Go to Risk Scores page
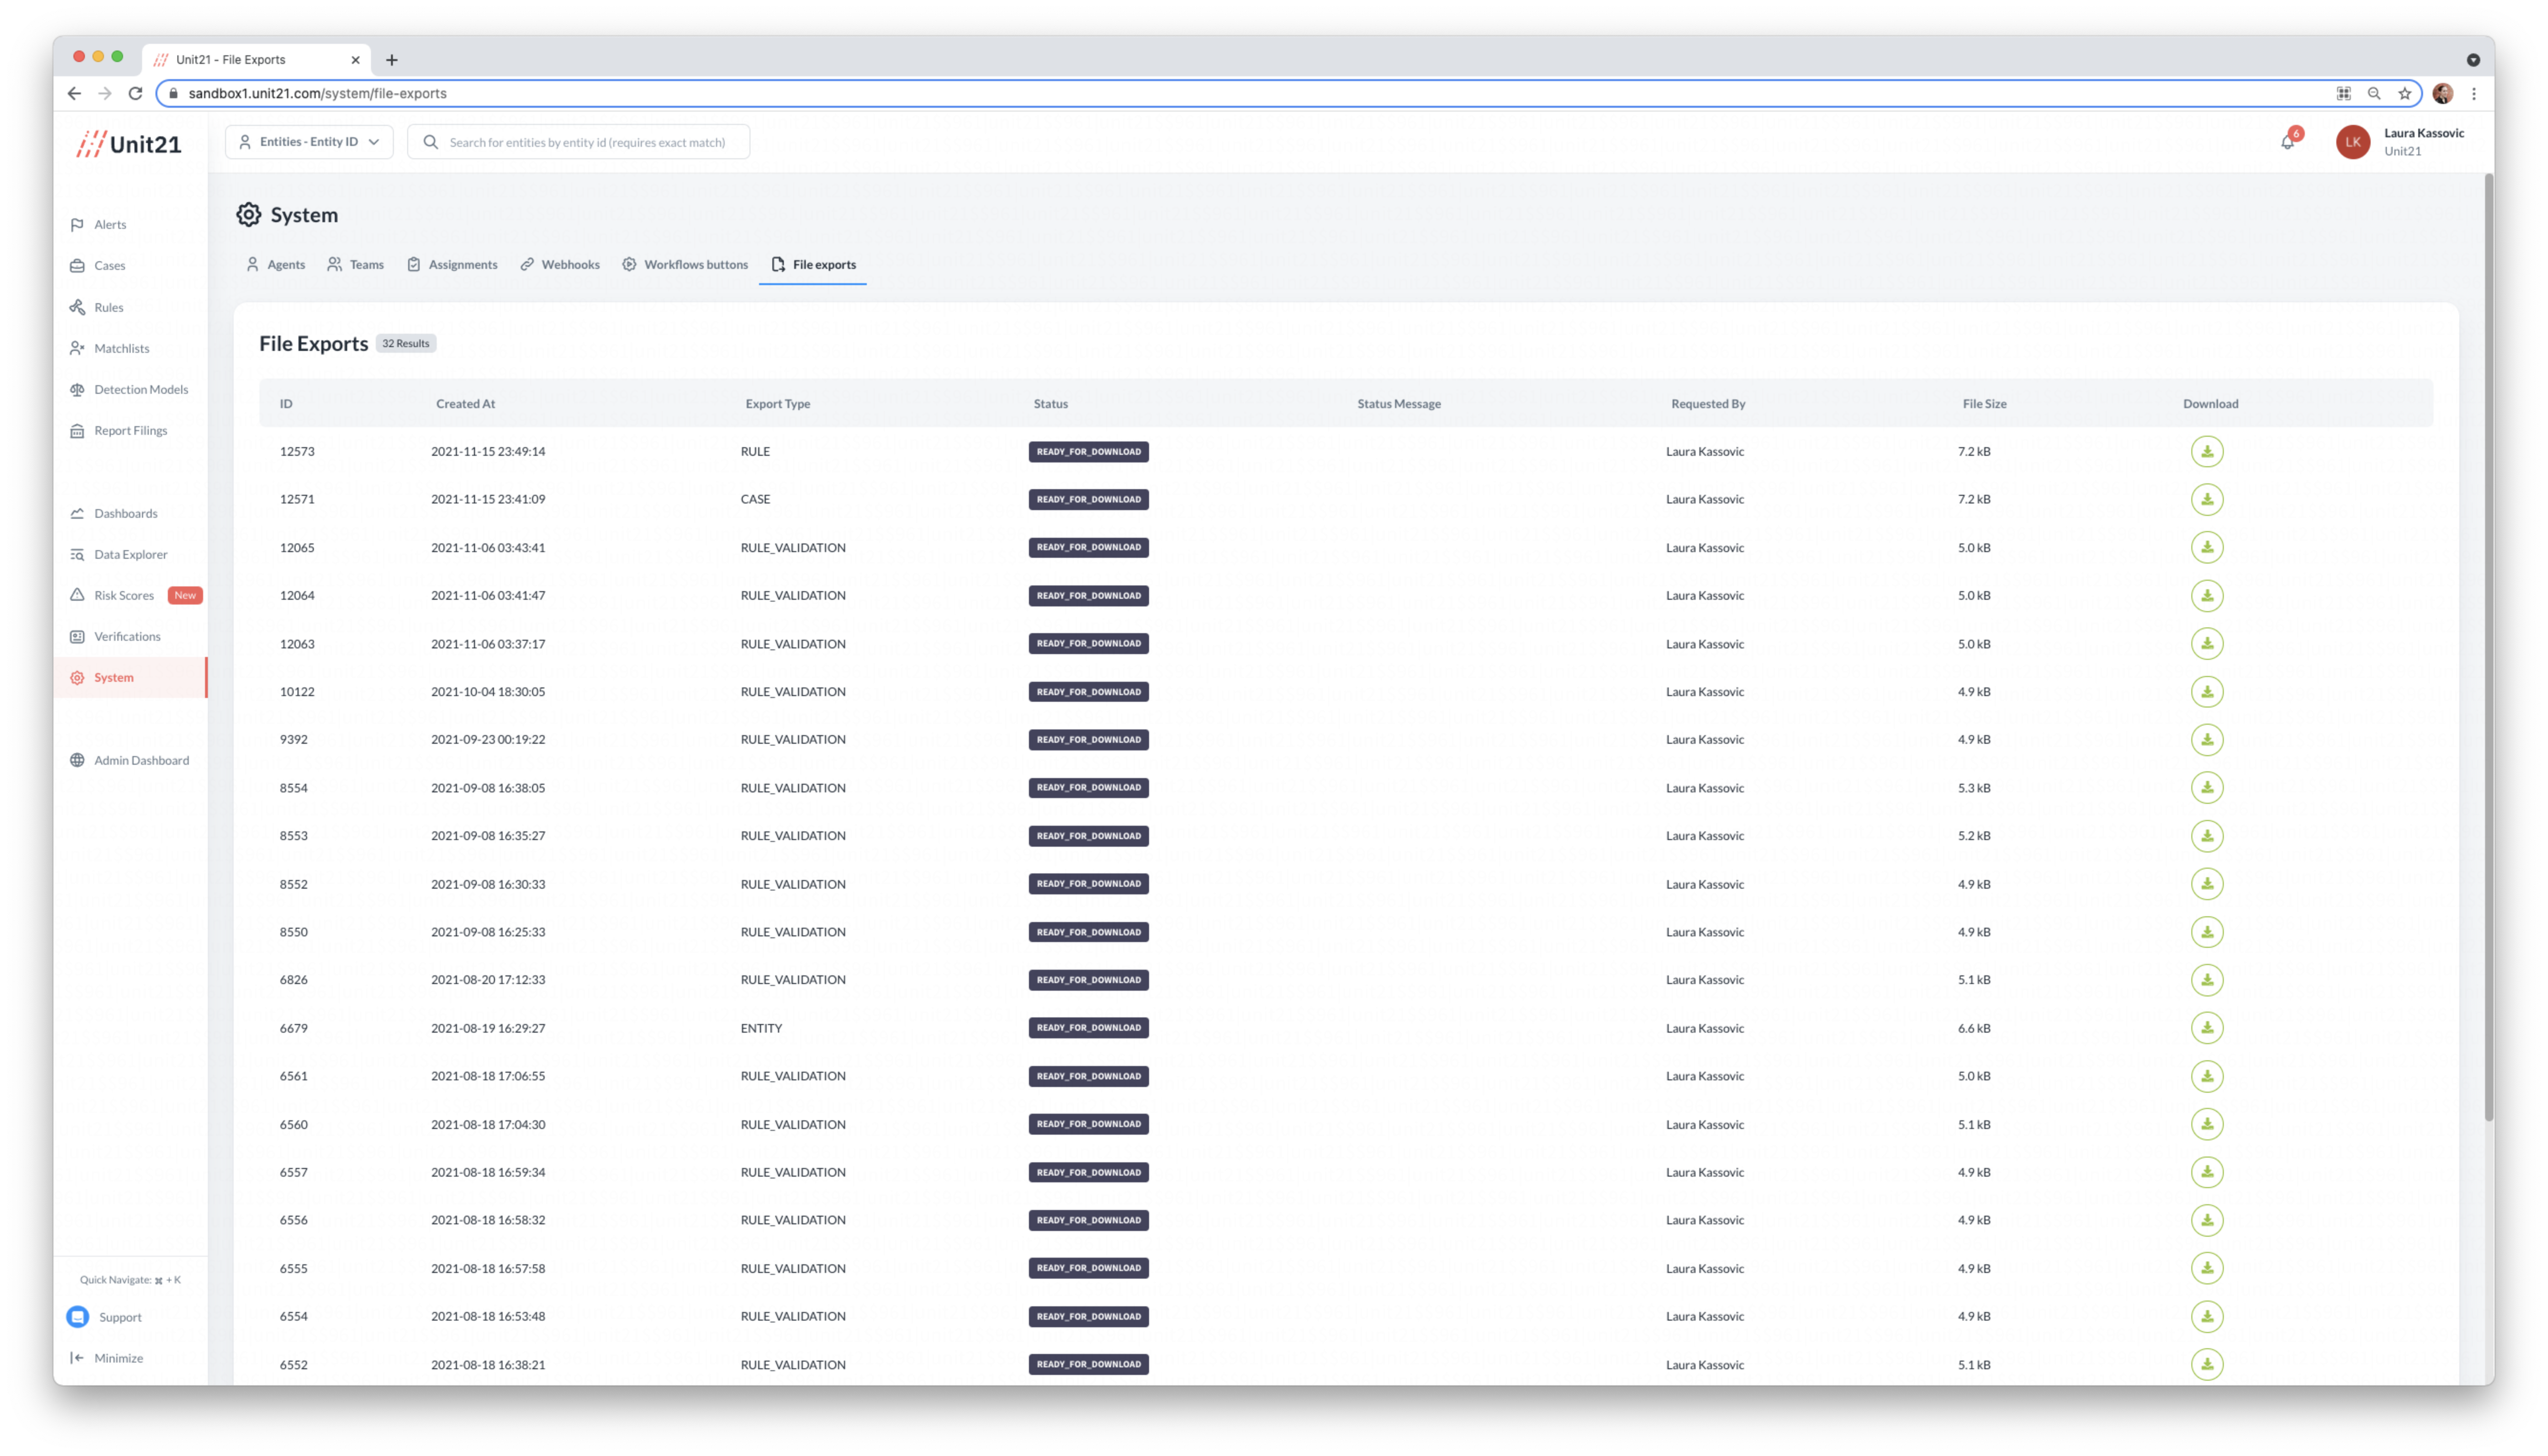This screenshot has width=2548, height=1456. pyautogui.click(x=123, y=595)
